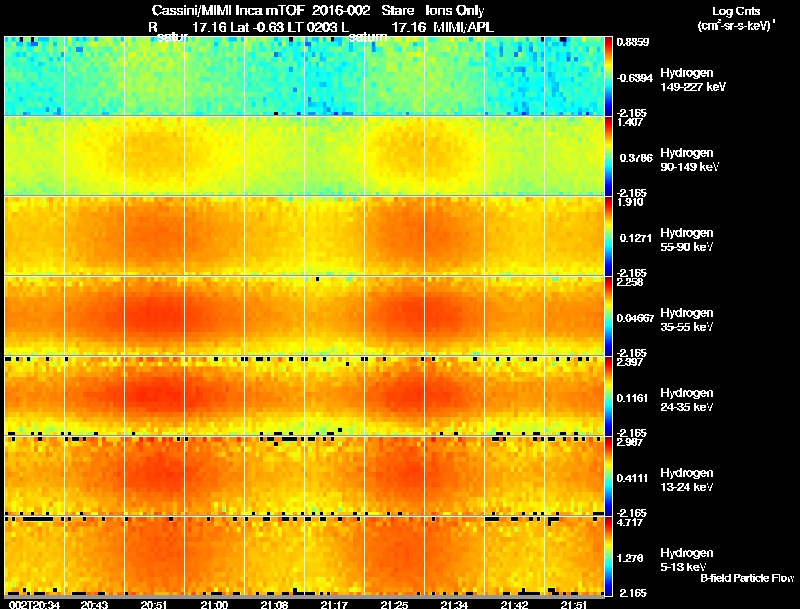This screenshot has width=800, height=609.
Task: Click the 0.3786 colorbar value
Action: 636,158
